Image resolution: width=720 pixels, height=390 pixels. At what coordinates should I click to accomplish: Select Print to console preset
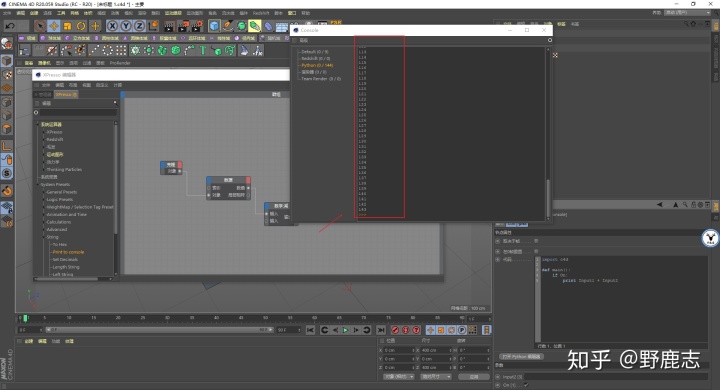tap(68, 252)
